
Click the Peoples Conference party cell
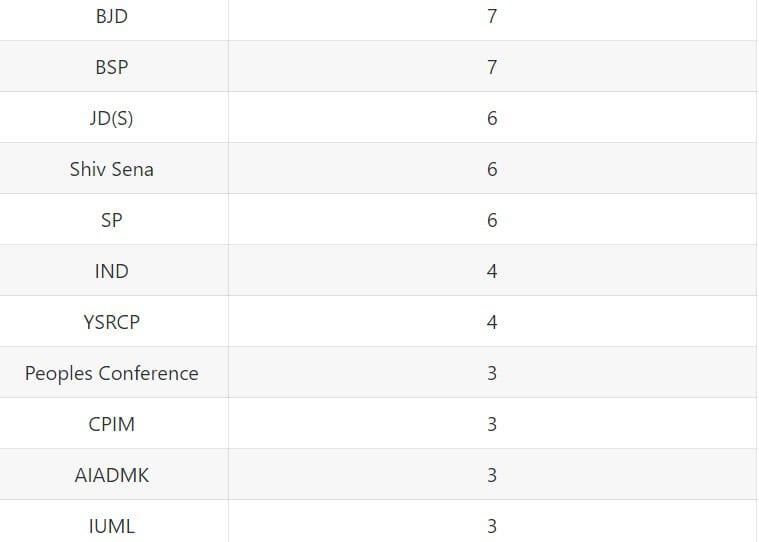[112, 373]
